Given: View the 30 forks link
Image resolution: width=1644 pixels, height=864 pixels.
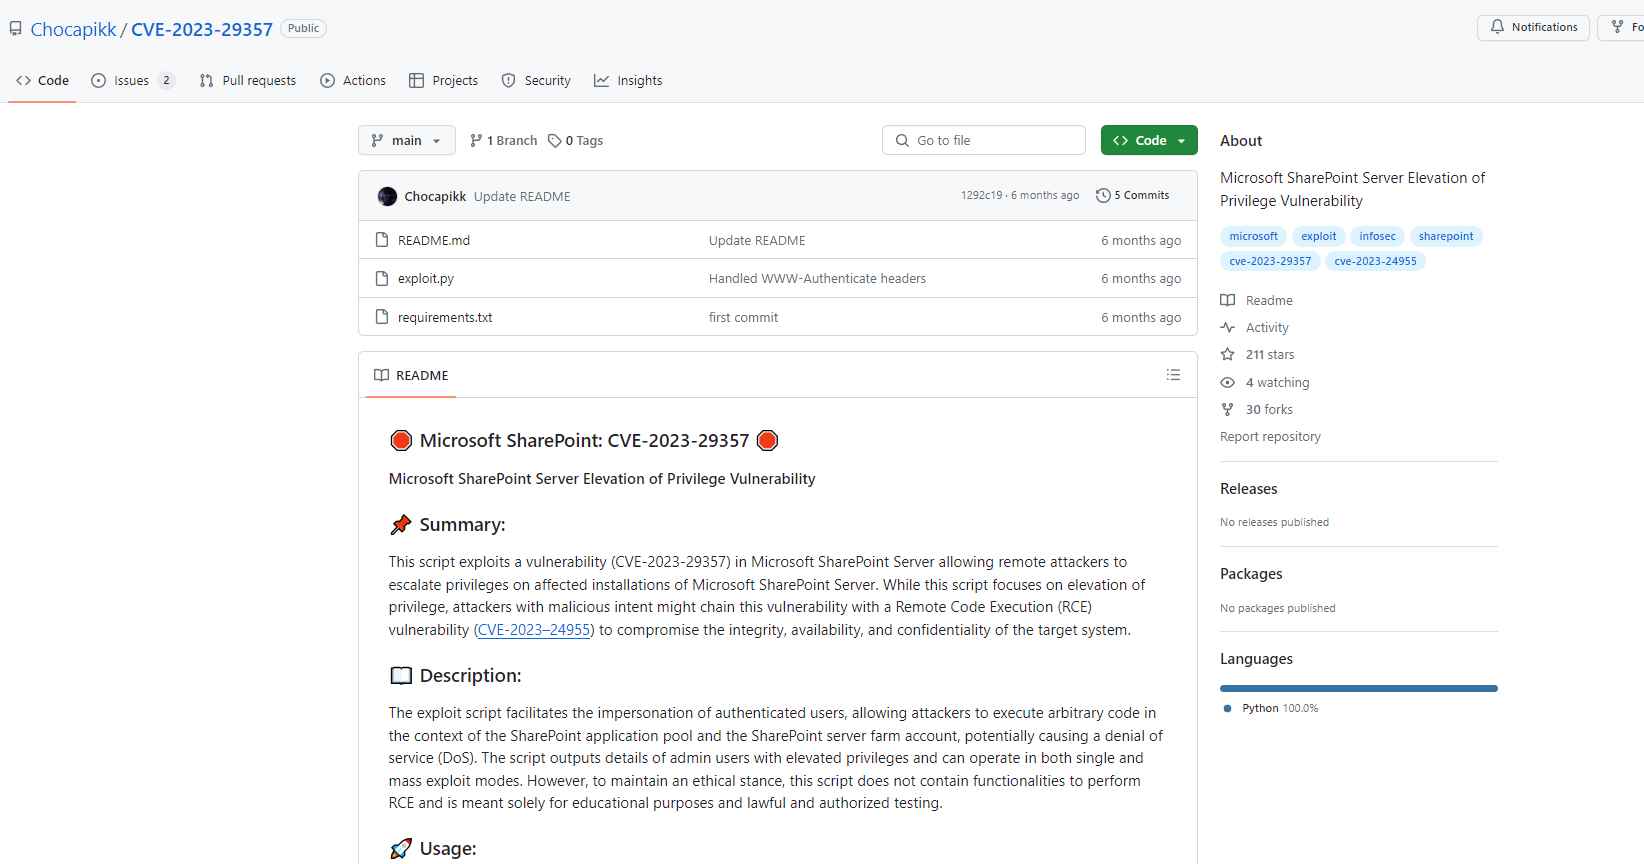Looking at the screenshot, I should coord(1269,409).
